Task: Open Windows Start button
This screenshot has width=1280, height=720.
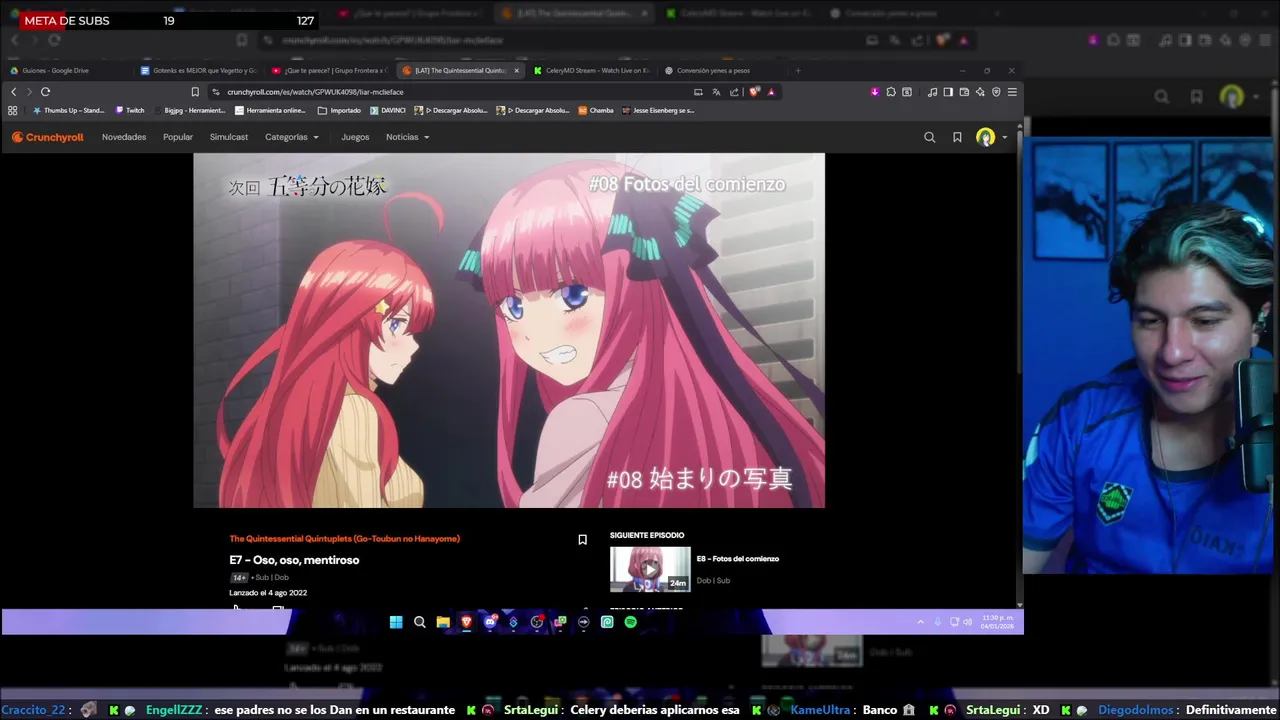Action: pyautogui.click(x=396, y=622)
